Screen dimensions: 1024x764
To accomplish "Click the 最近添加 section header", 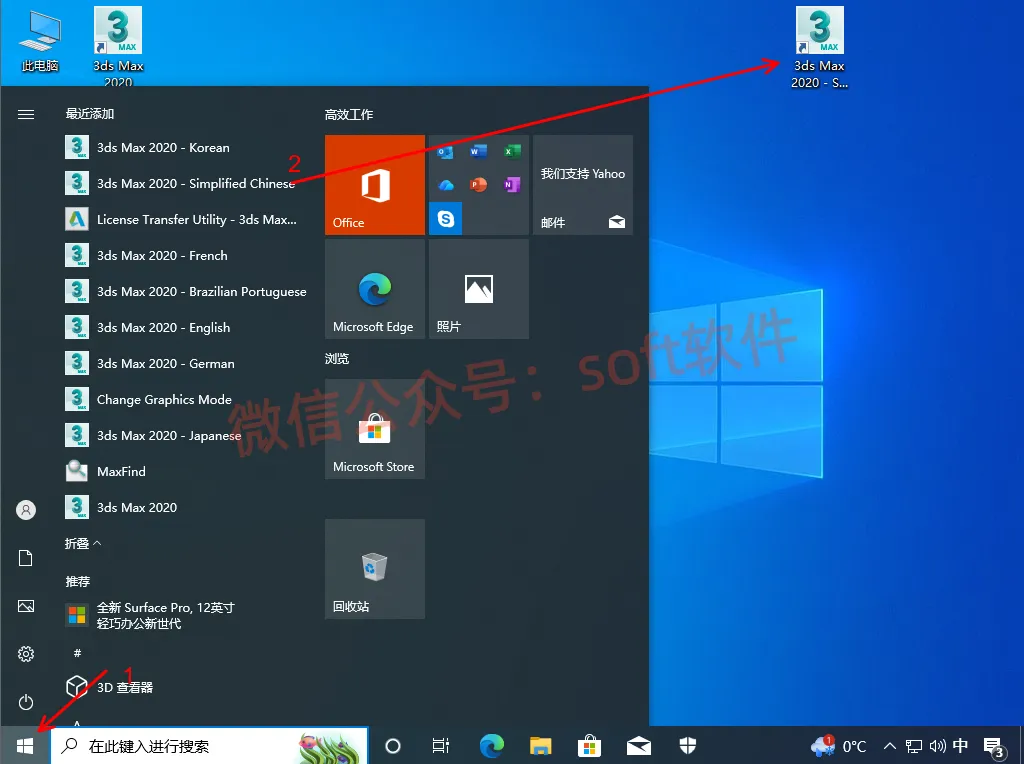I will tap(89, 114).
